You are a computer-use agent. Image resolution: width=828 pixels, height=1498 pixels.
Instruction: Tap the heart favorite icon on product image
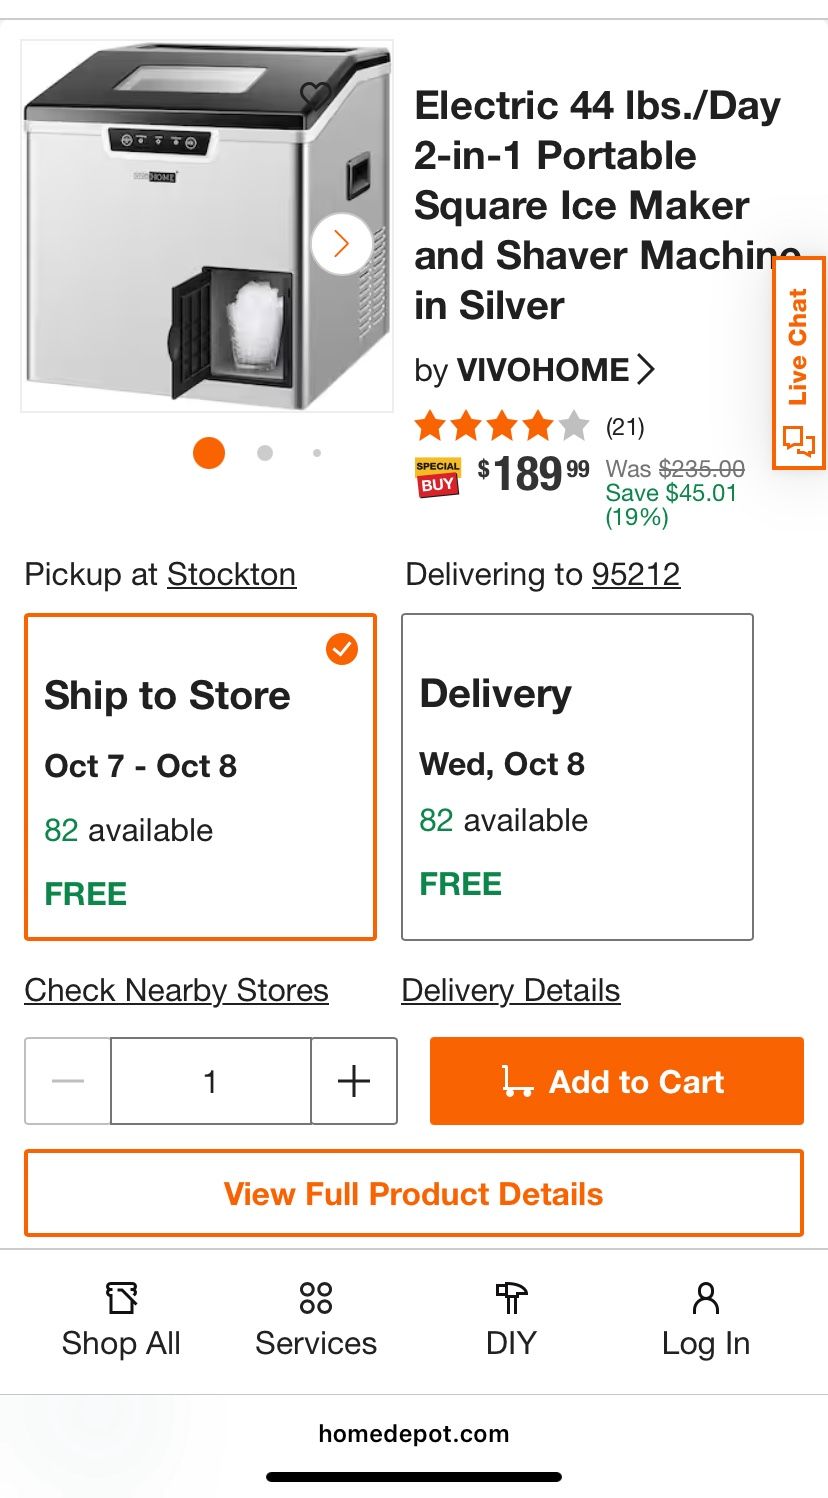315,95
